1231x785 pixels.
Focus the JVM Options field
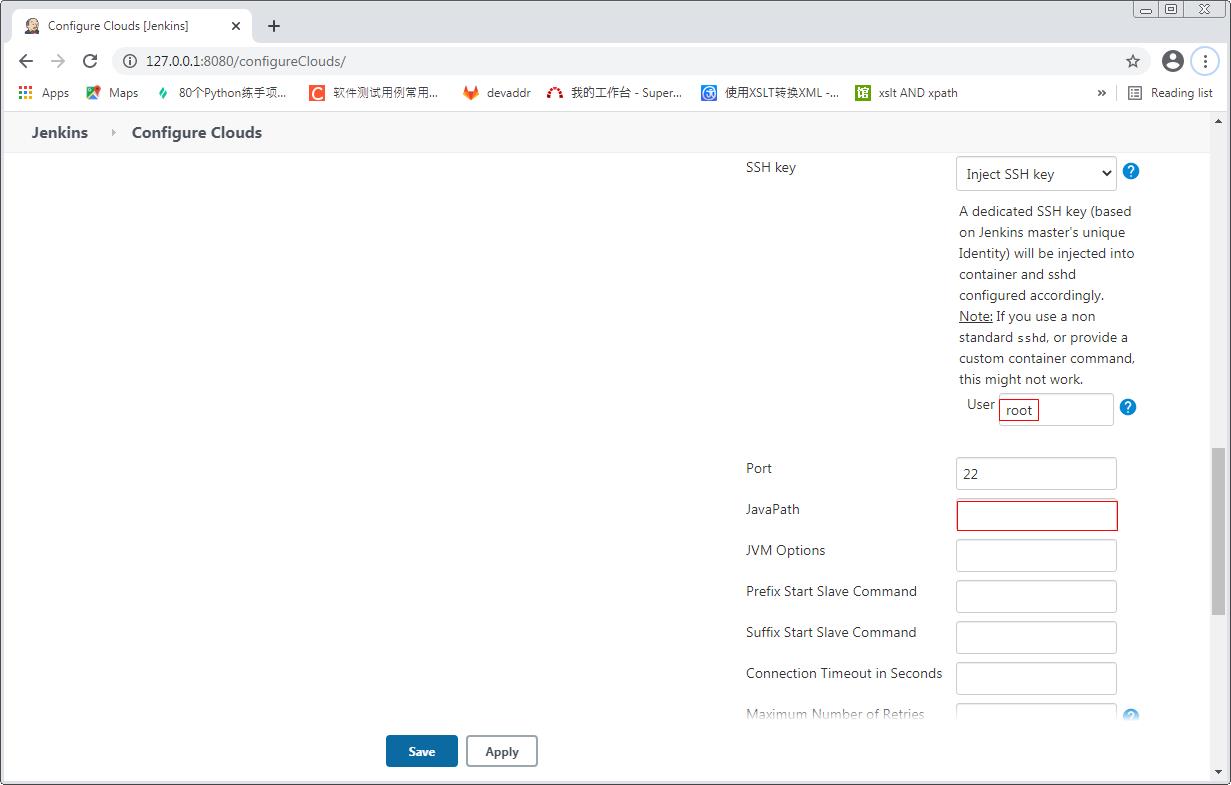pos(1036,556)
